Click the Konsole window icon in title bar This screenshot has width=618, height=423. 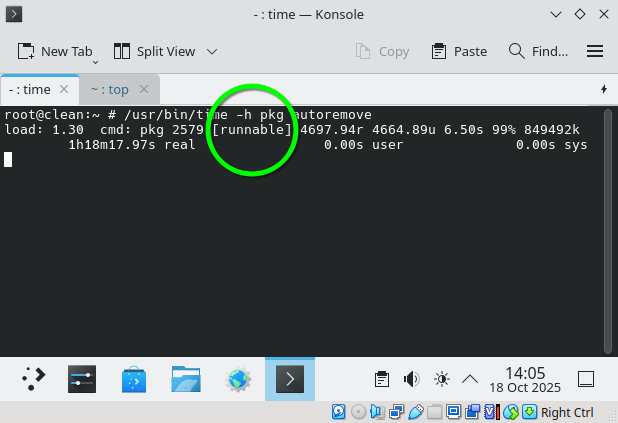[15, 15]
